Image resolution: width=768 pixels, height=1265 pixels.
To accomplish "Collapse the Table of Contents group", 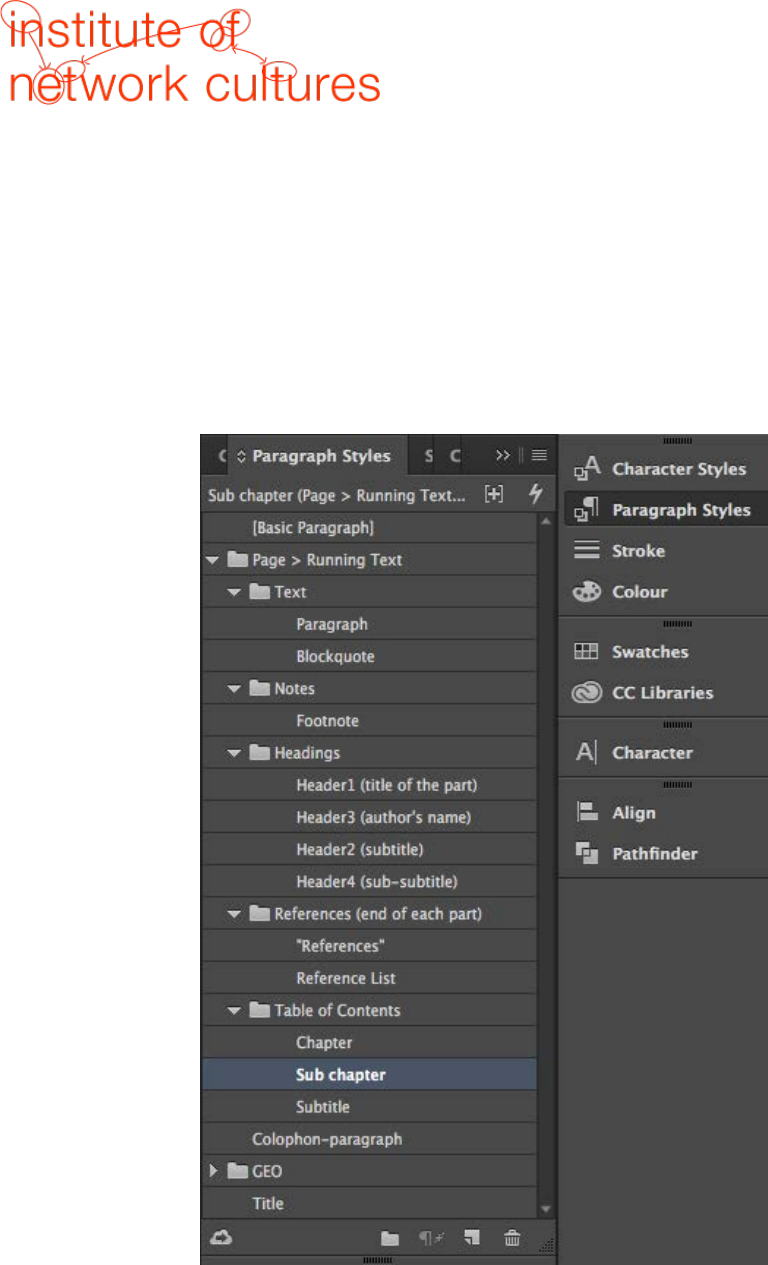I will pos(234,1010).
